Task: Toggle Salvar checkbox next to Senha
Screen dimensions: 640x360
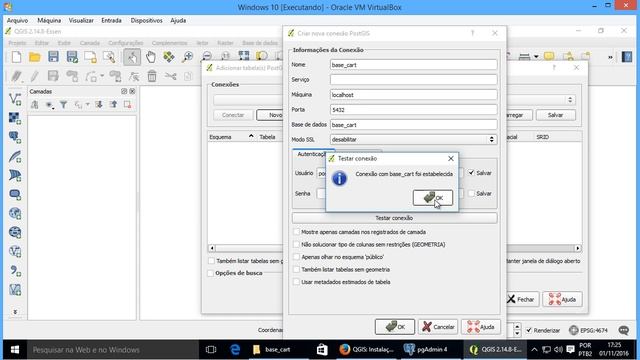Action: coord(471,193)
